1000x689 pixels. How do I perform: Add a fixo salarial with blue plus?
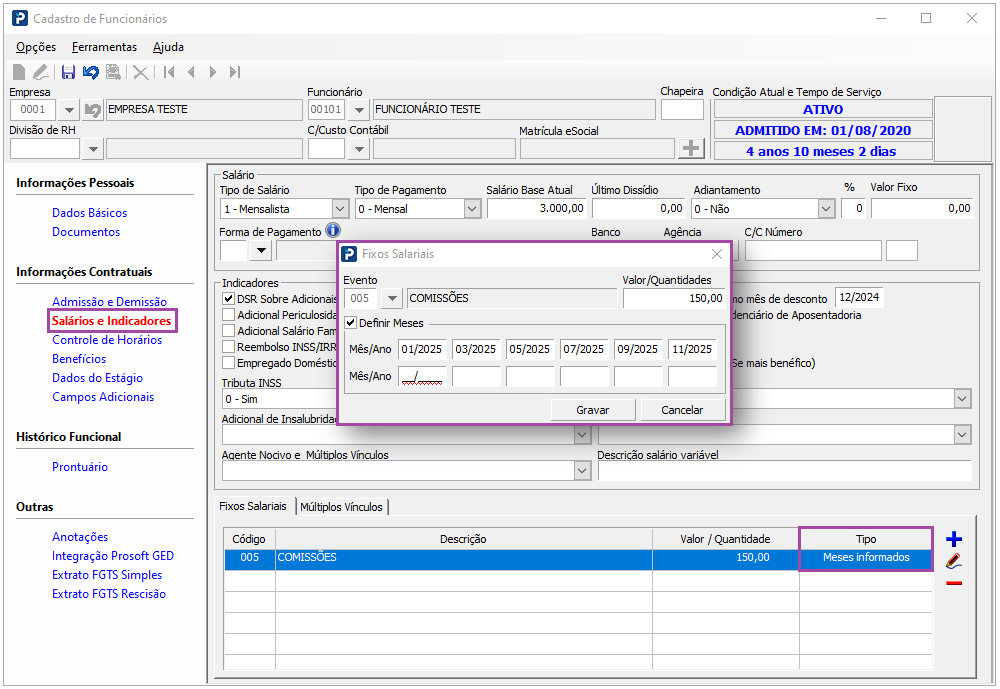click(x=953, y=539)
